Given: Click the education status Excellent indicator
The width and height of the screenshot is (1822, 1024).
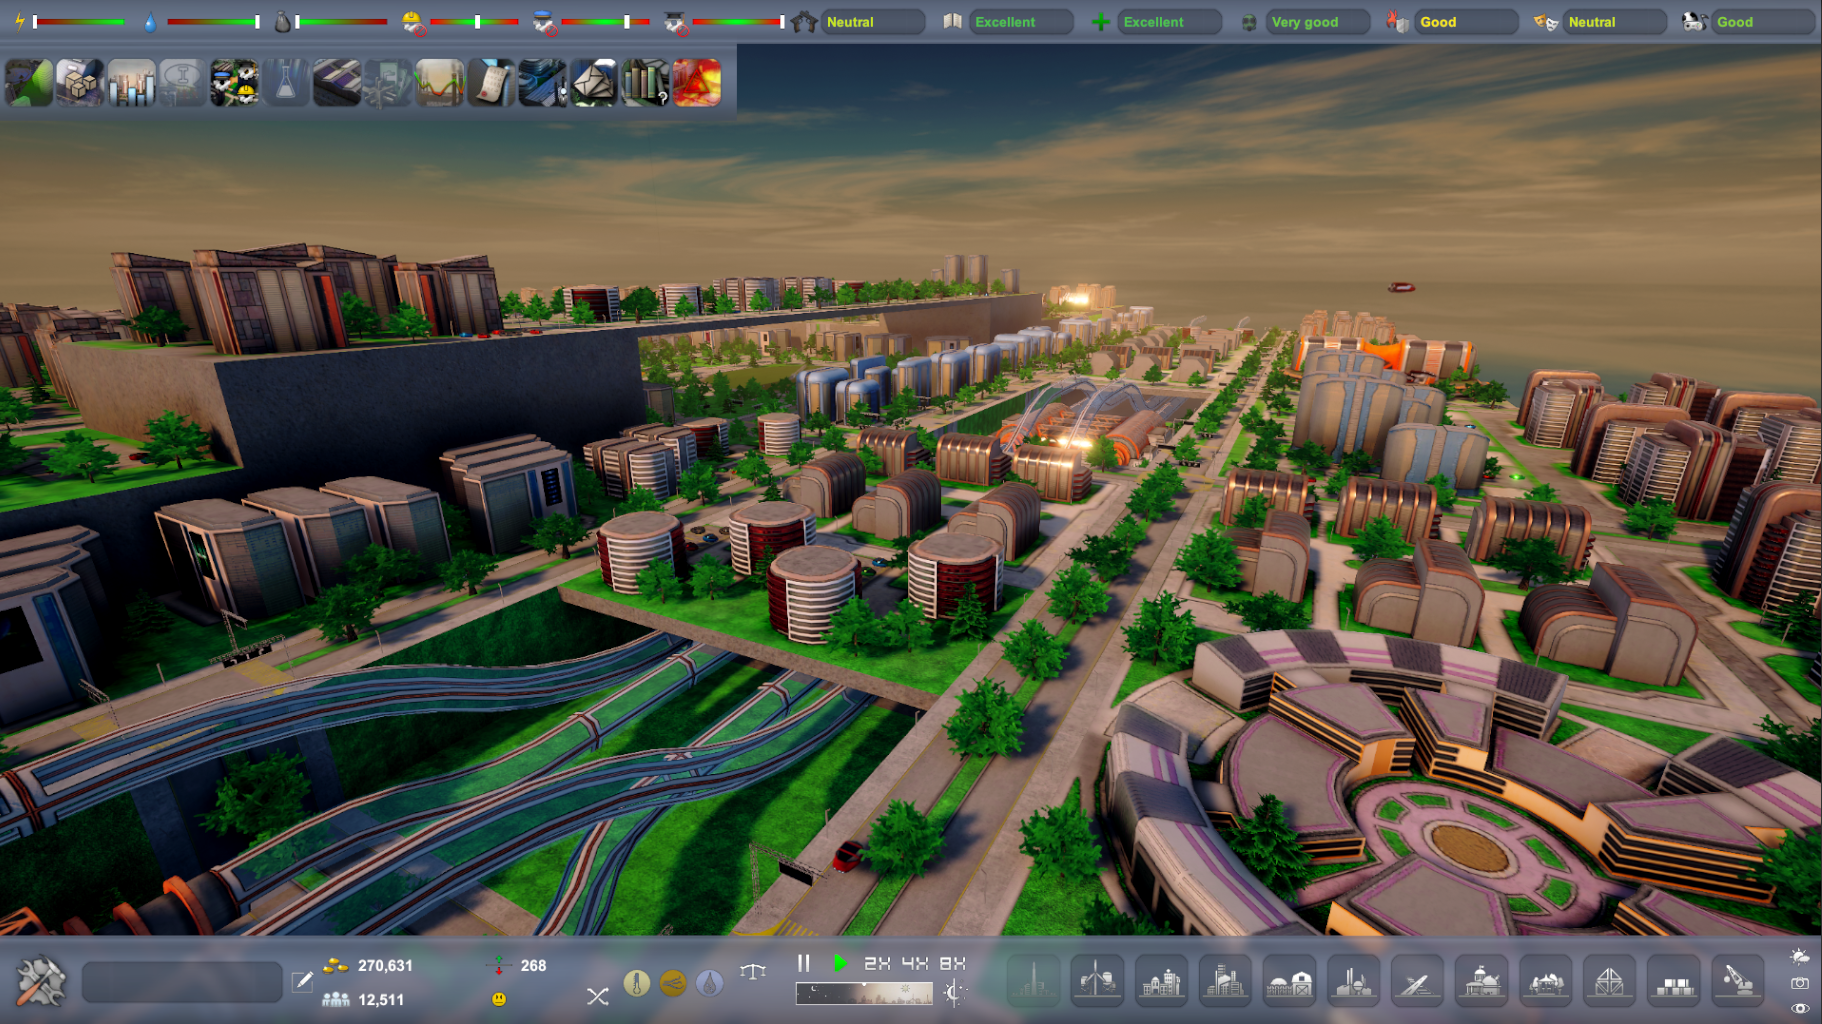Looking at the screenshot, I should [1021, 22].
